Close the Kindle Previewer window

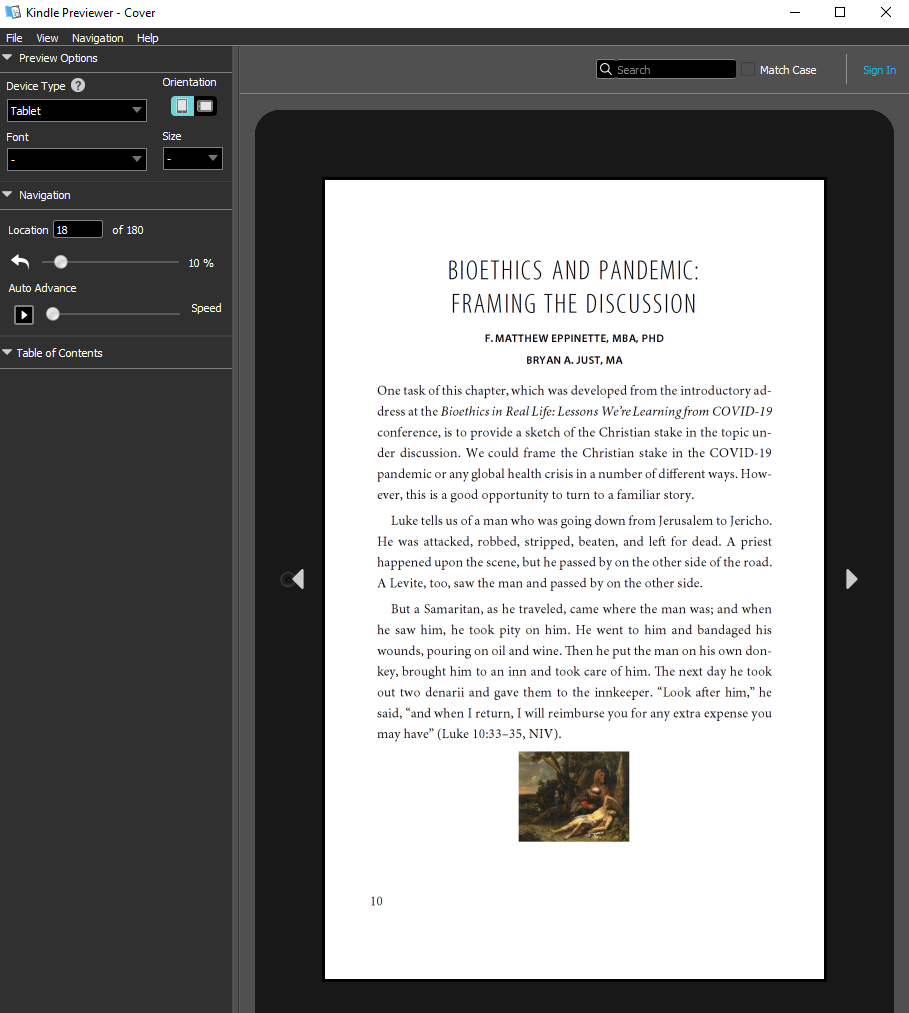point(886,12)
